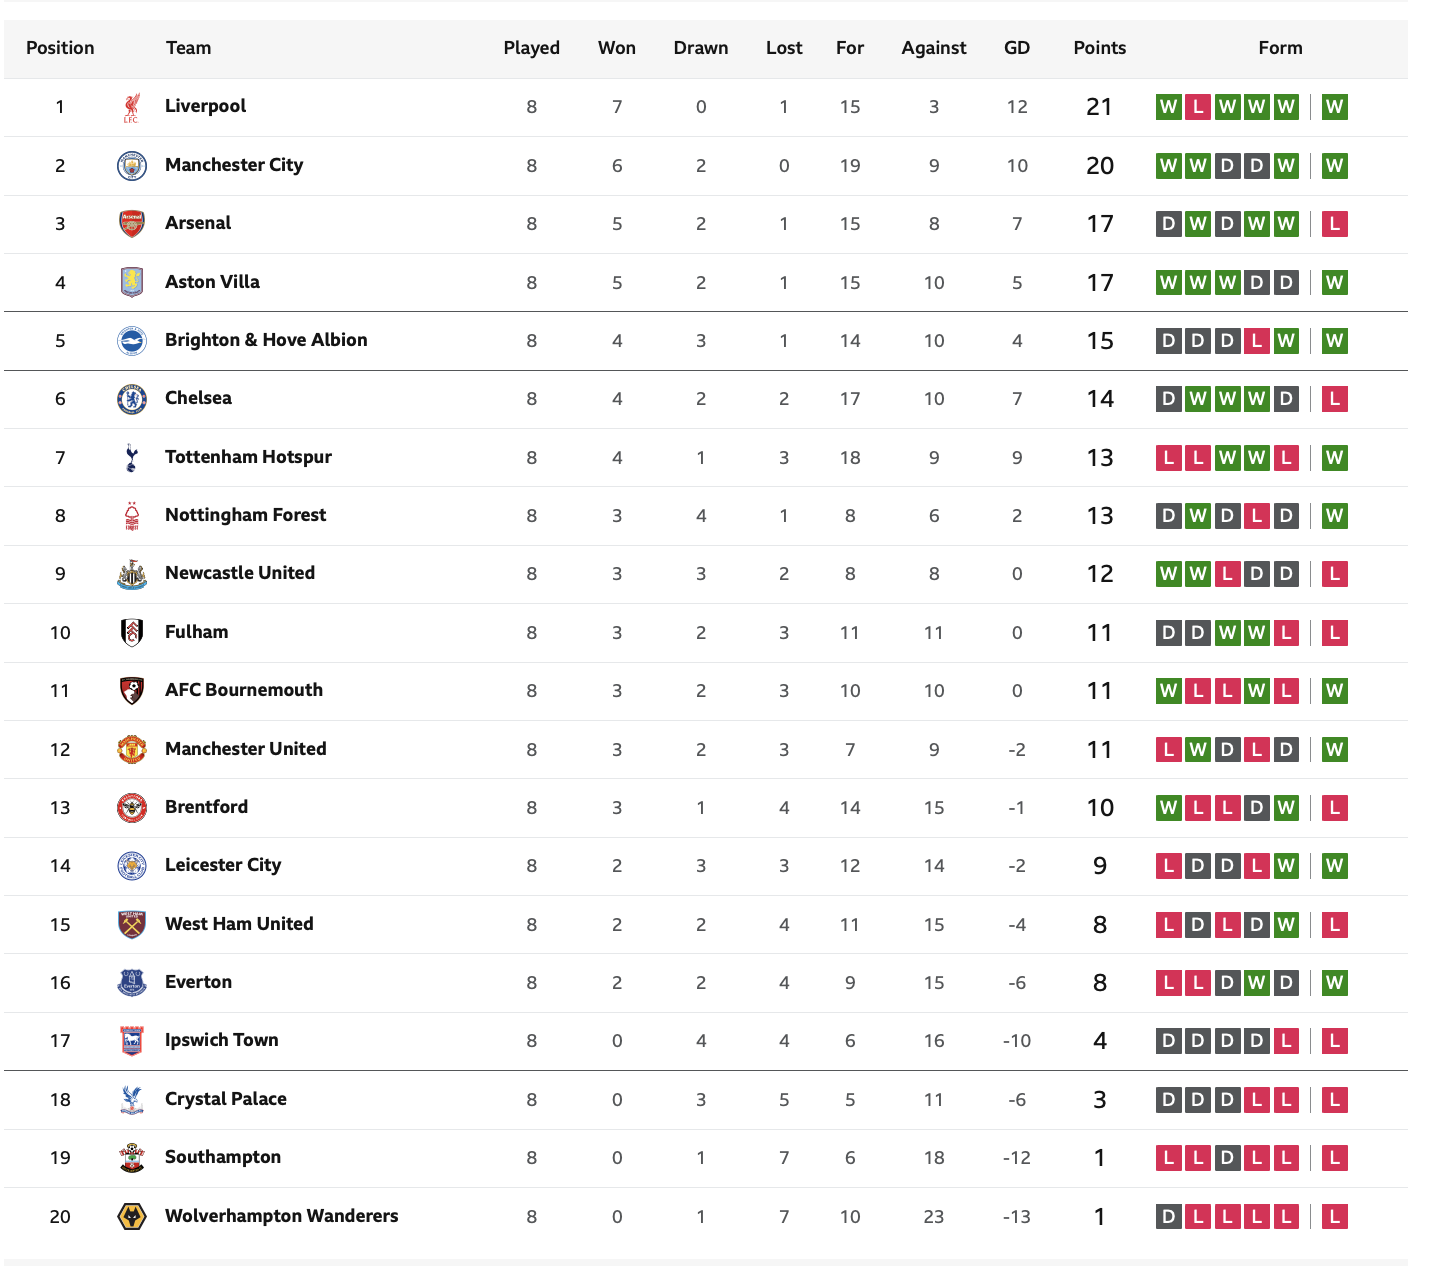
Task: Open the Brighton & Hove Albion link
Action: (x=266, y=340)
